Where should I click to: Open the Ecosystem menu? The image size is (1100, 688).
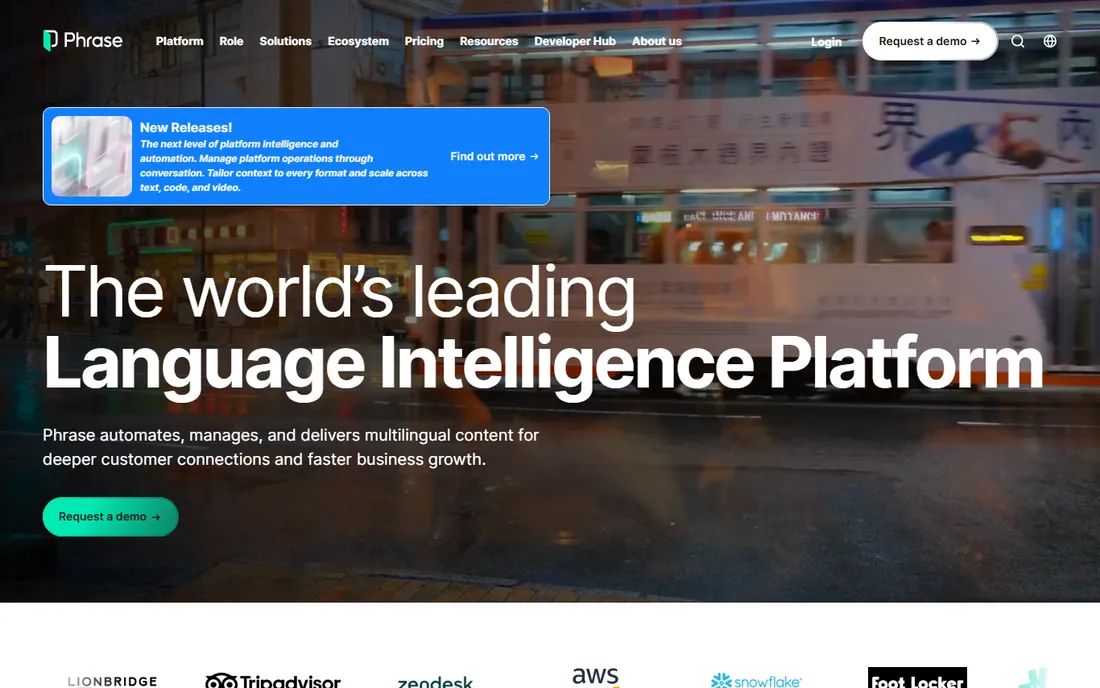point(358,41)
